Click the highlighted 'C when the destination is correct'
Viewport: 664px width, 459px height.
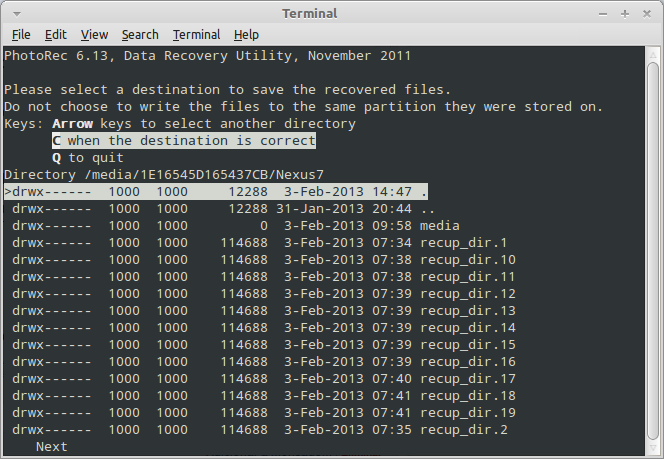click(x=184, y=141)
